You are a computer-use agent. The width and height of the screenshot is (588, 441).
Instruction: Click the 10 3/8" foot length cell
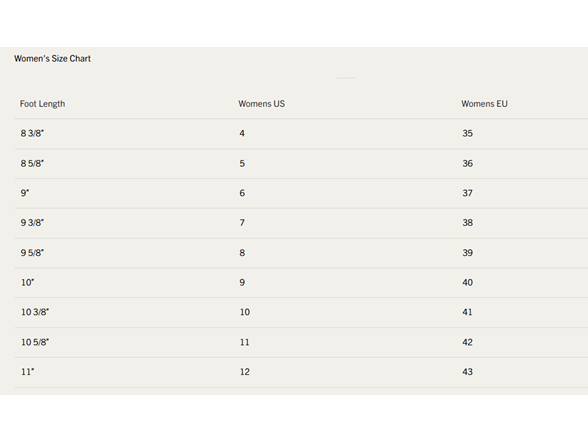[35, 312]
